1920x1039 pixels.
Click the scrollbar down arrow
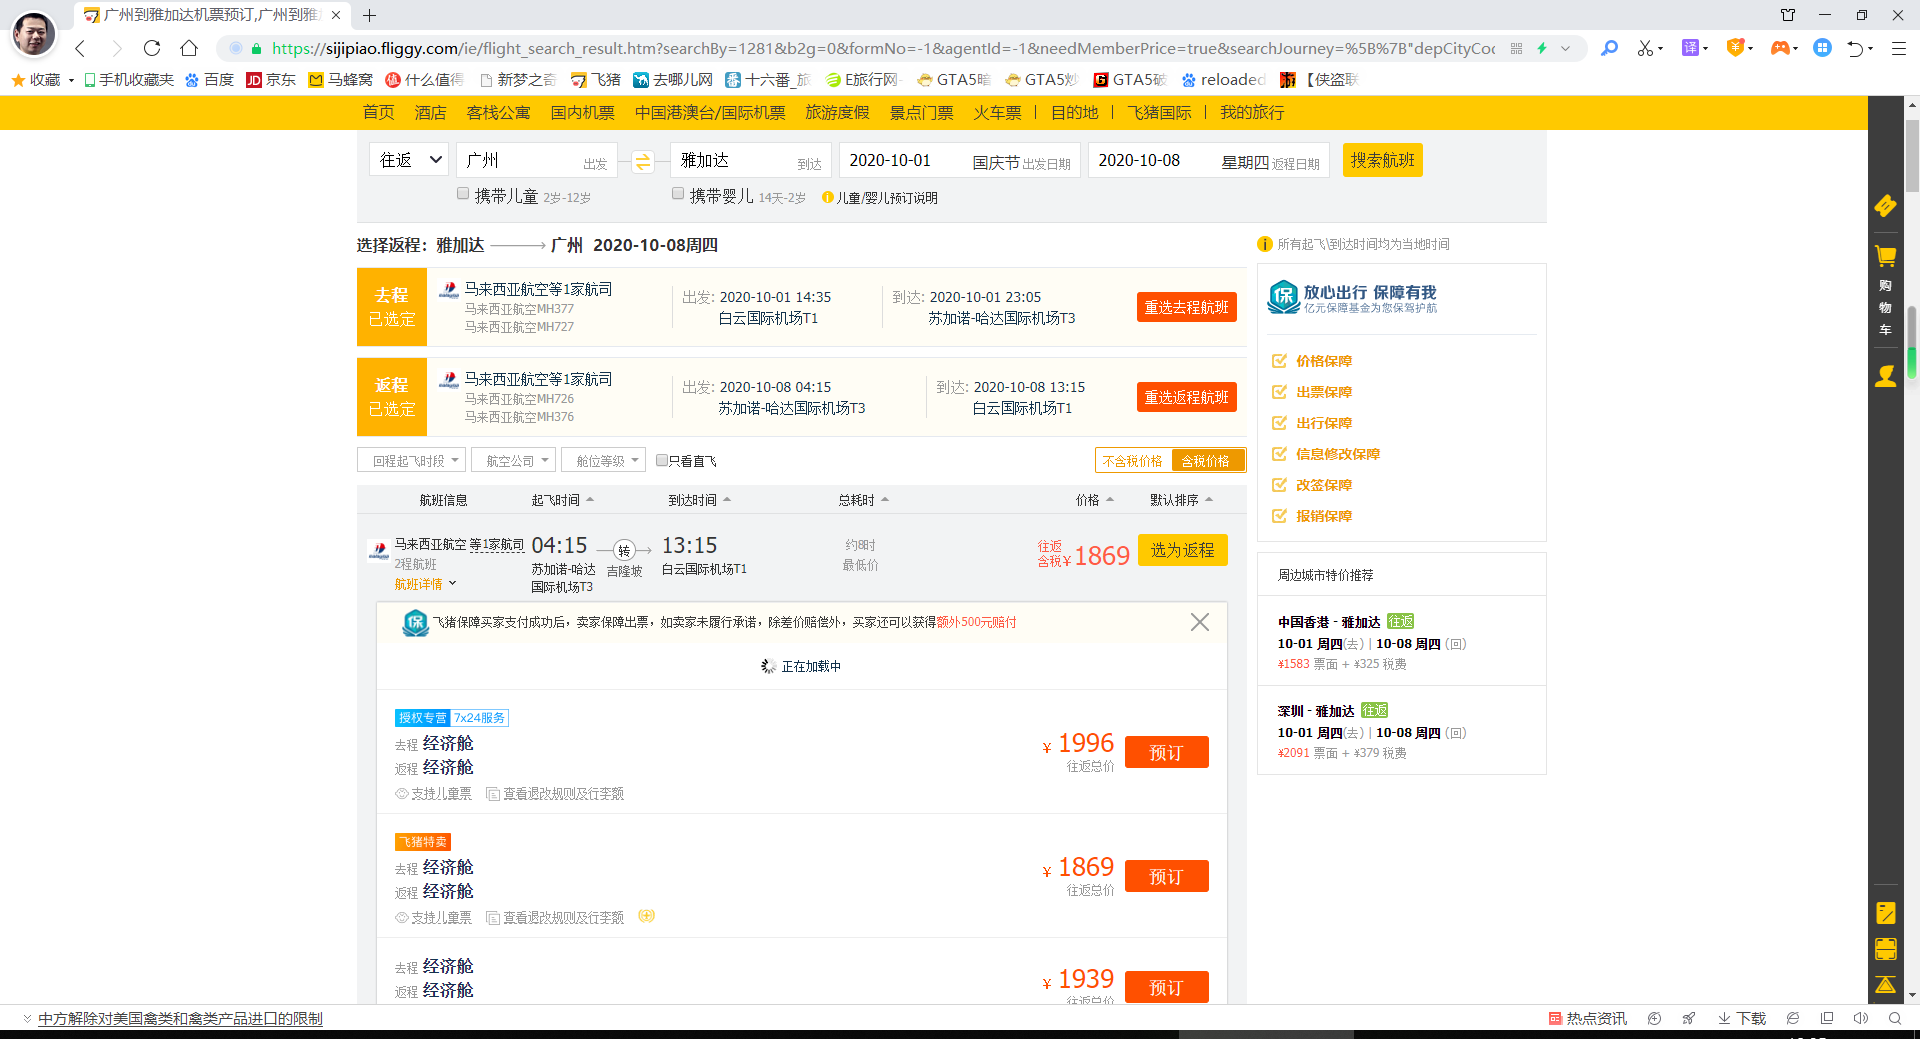click(x=1912, y=996)
